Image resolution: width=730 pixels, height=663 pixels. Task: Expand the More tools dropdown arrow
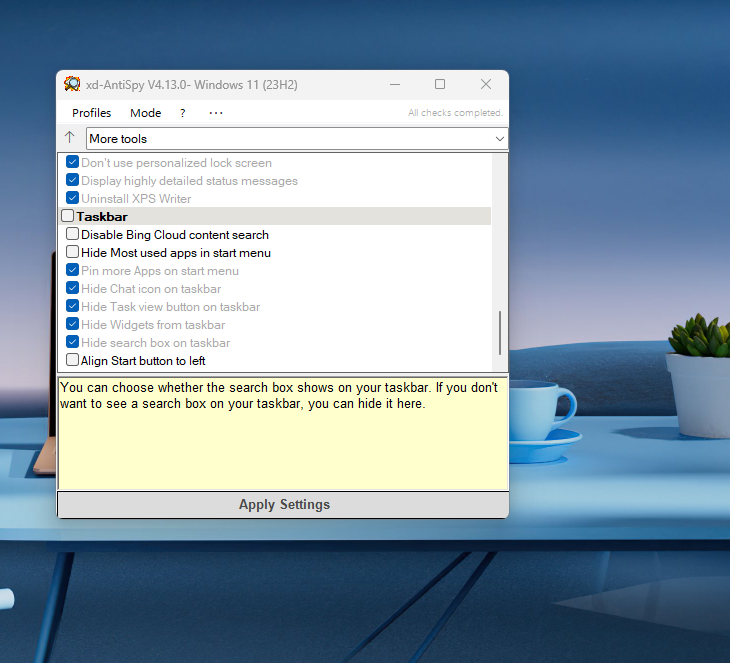[x=499, y=139]
